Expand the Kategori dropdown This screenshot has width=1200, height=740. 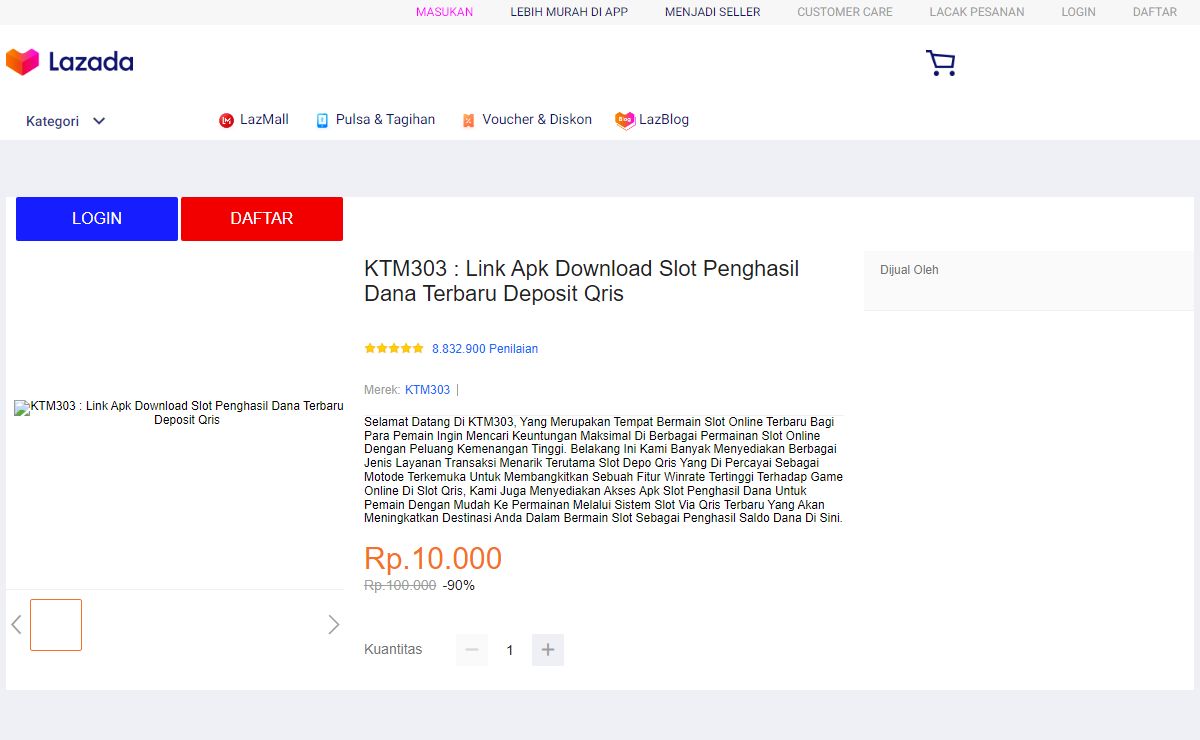coord(66,121)
